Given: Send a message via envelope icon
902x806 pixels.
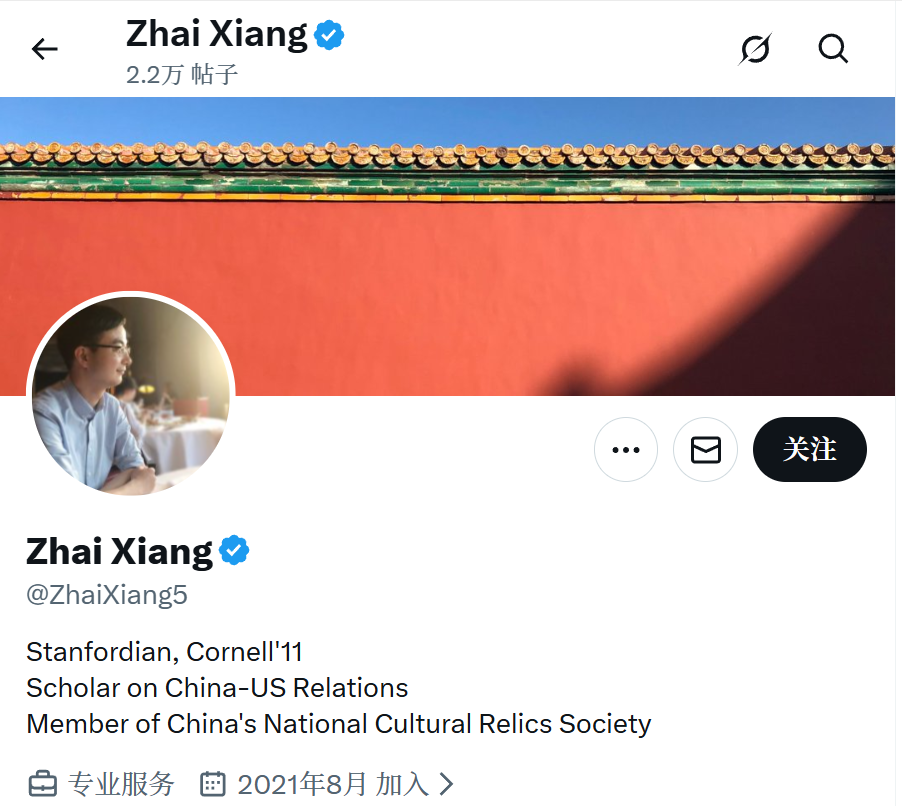Looking at the screenshot, I should pyautogui.click(x=705, y=449).
